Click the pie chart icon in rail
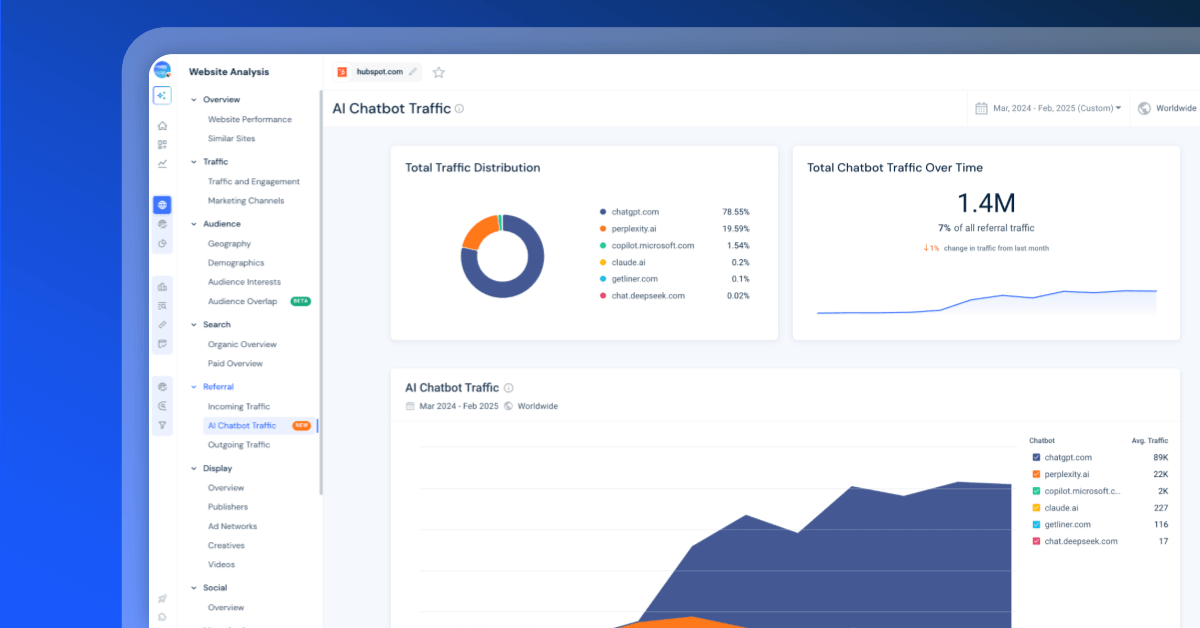The image size is (1200, 628). point(162,244)
